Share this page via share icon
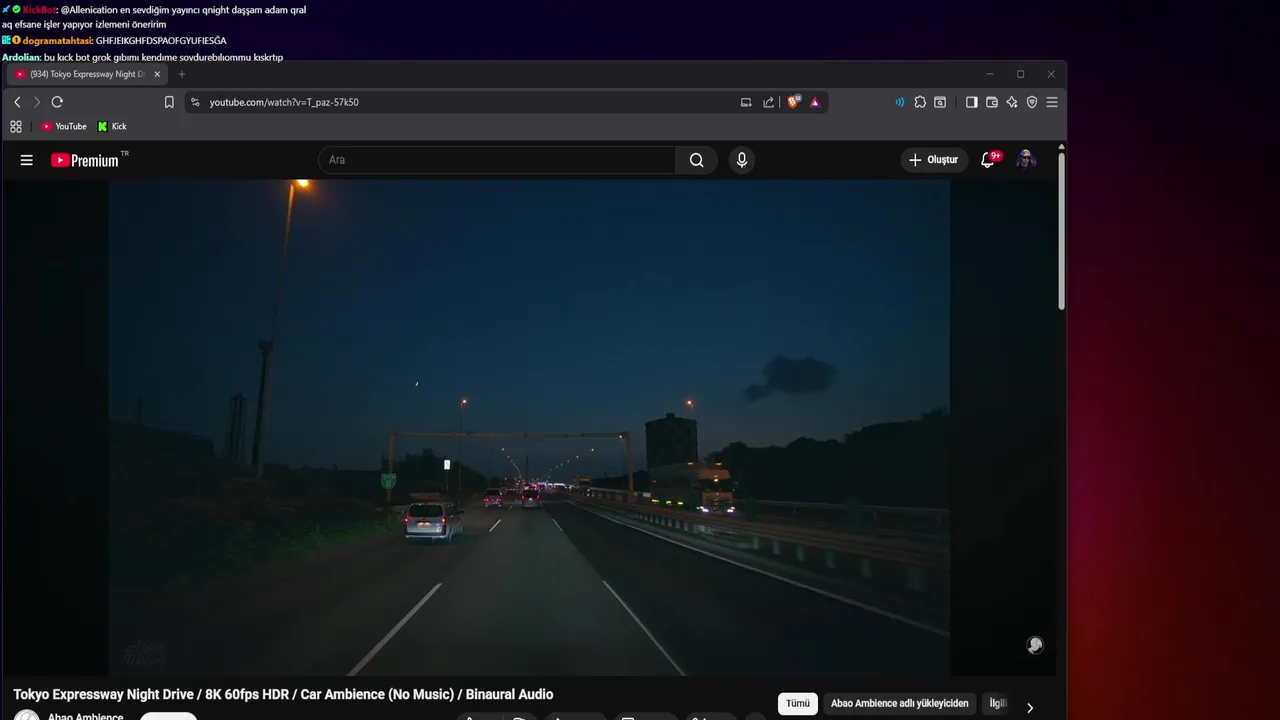1280x720 pixels. click(x=768, y=102)
